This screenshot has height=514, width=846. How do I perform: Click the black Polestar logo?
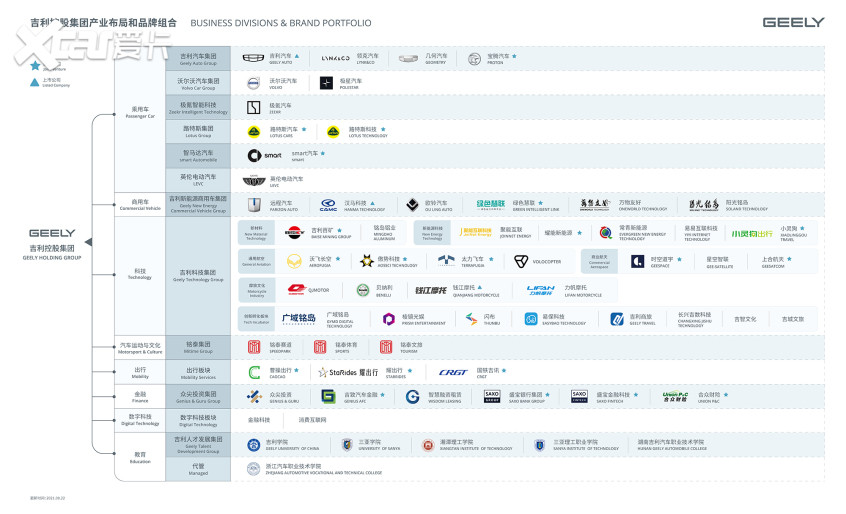point(326,83)
